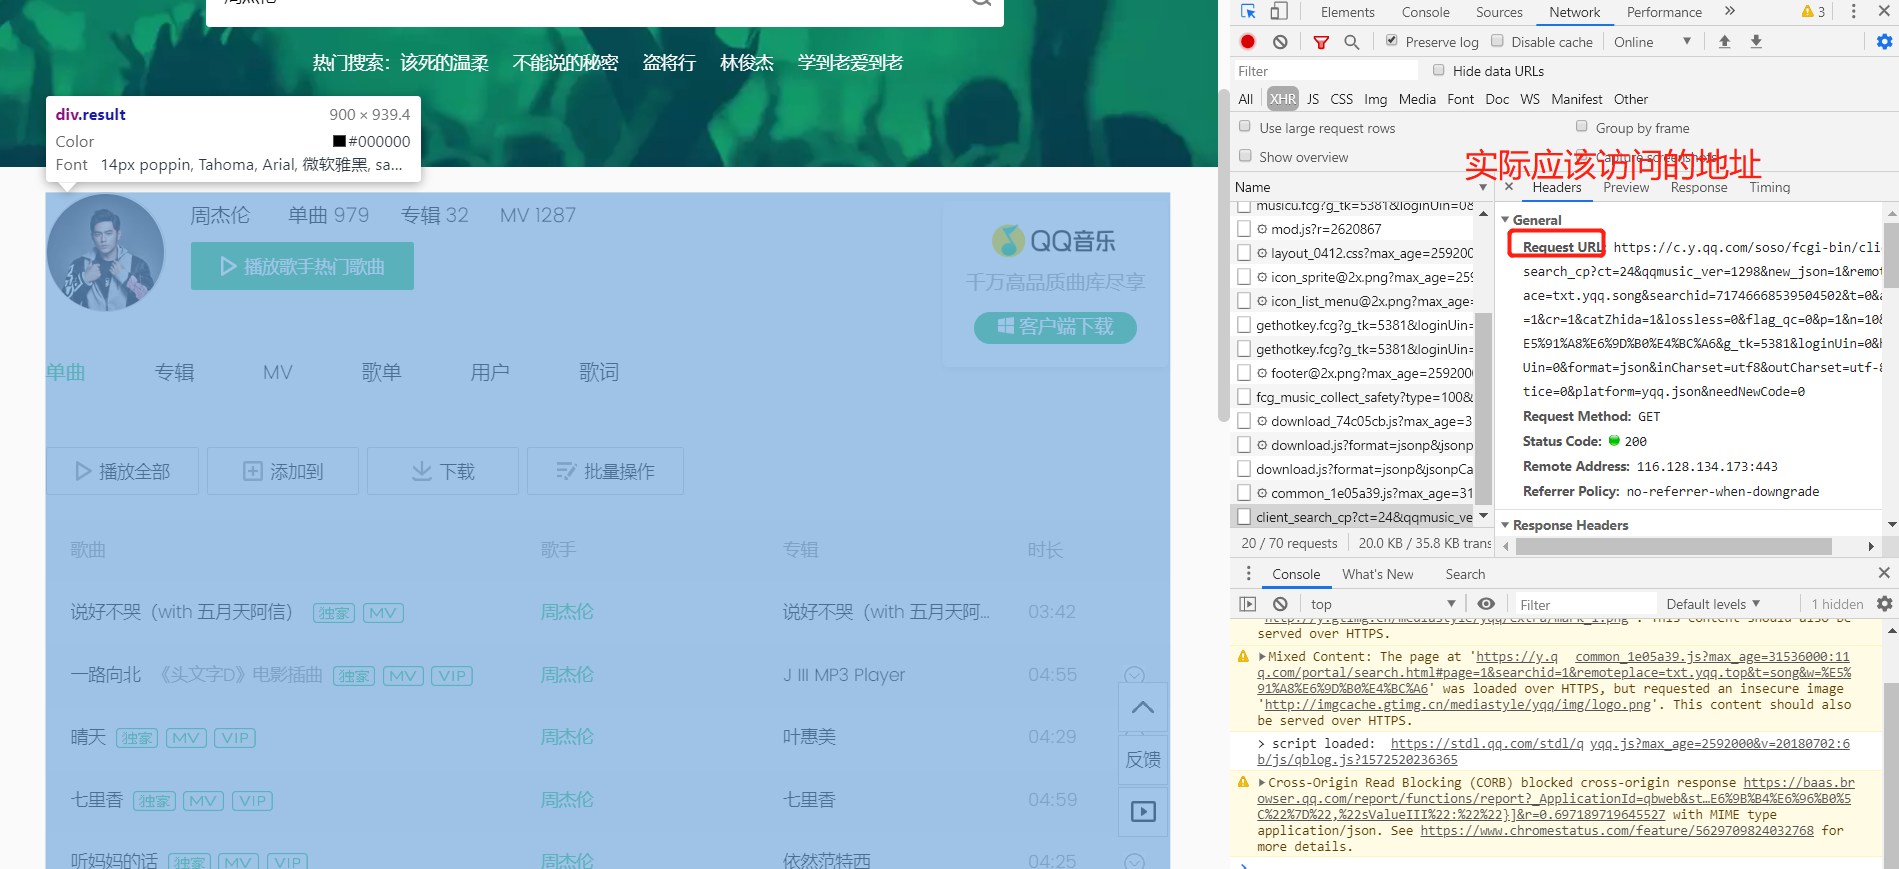The height and width of the screenshot is (869, 1899).
Task: Check Hide data URLs
Action: coord(1438,70)
